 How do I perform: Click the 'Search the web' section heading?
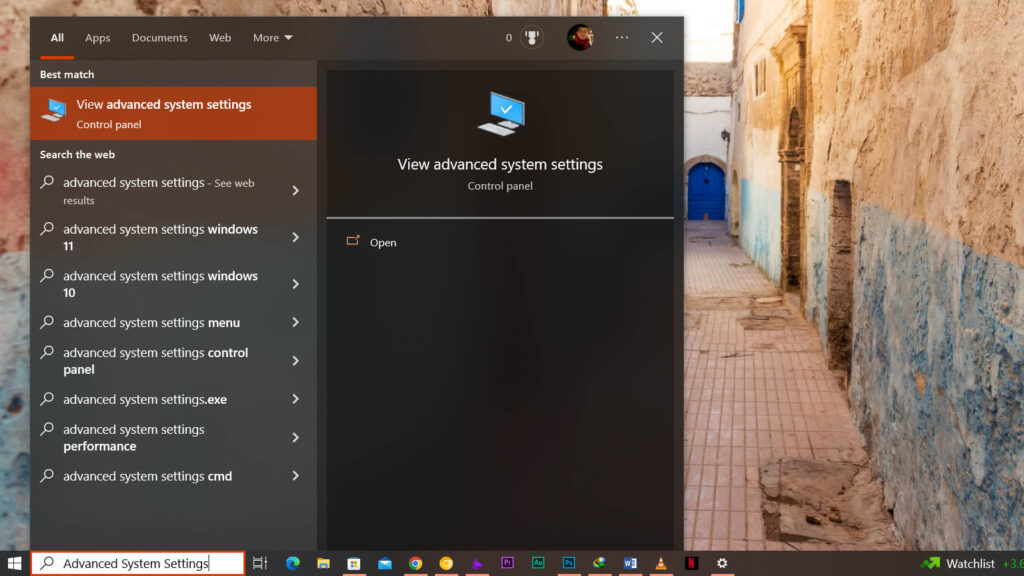pos(77,155)
